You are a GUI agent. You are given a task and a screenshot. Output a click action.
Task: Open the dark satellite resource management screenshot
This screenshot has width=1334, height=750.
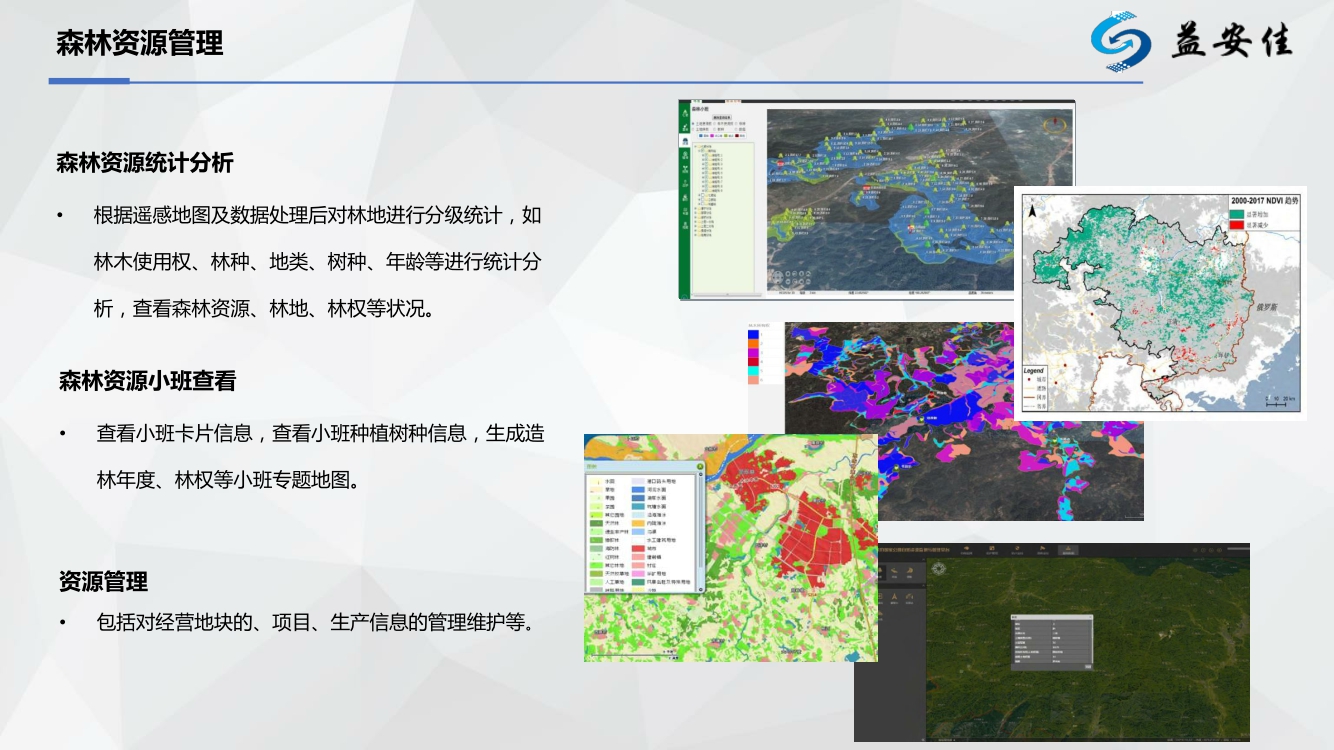click(x=1052, y=642)
